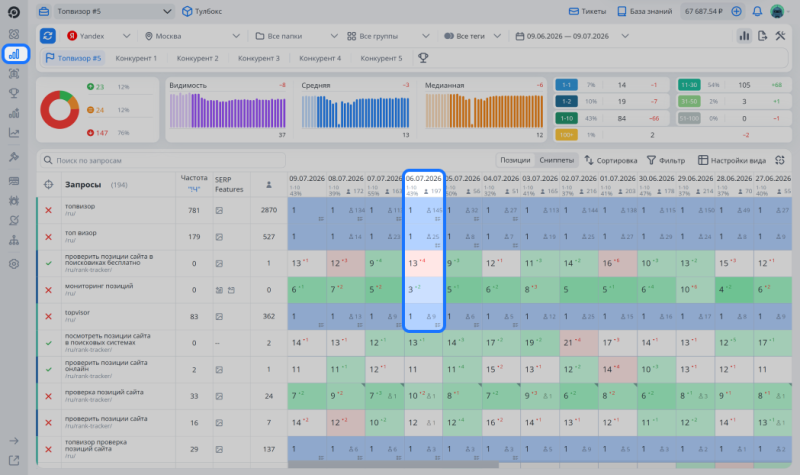Open the tools wrench icon
The height and width of the screenshot is (475, 800).
click(780, 36)
